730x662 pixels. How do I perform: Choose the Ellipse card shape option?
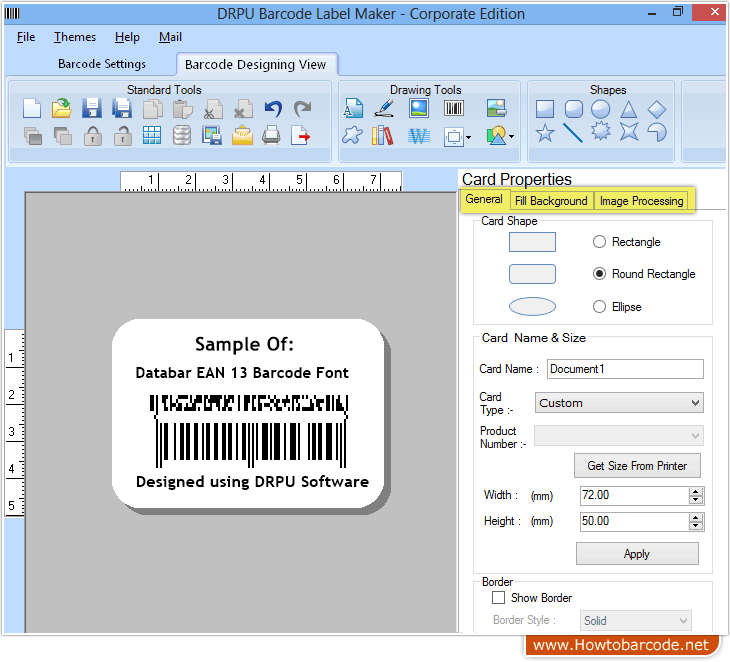(600, 307)
